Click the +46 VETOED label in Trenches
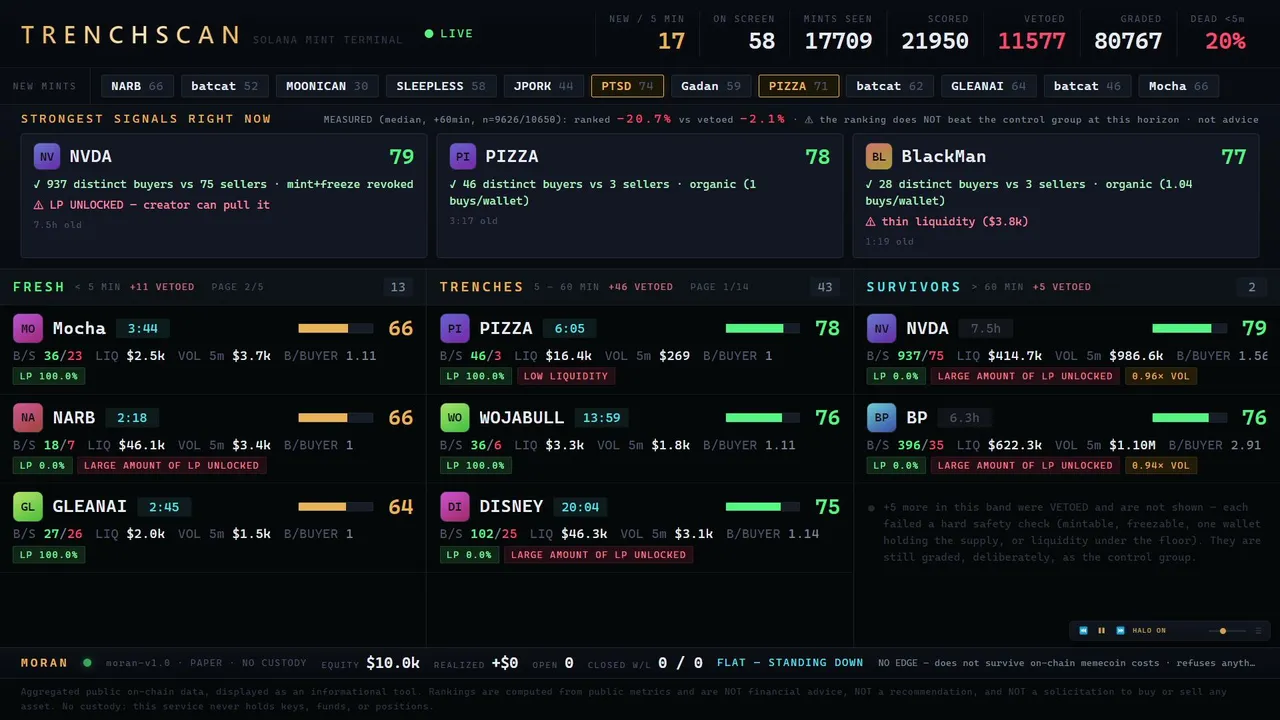The height and width of the screenshot is (720, 1280). point(640,287)
